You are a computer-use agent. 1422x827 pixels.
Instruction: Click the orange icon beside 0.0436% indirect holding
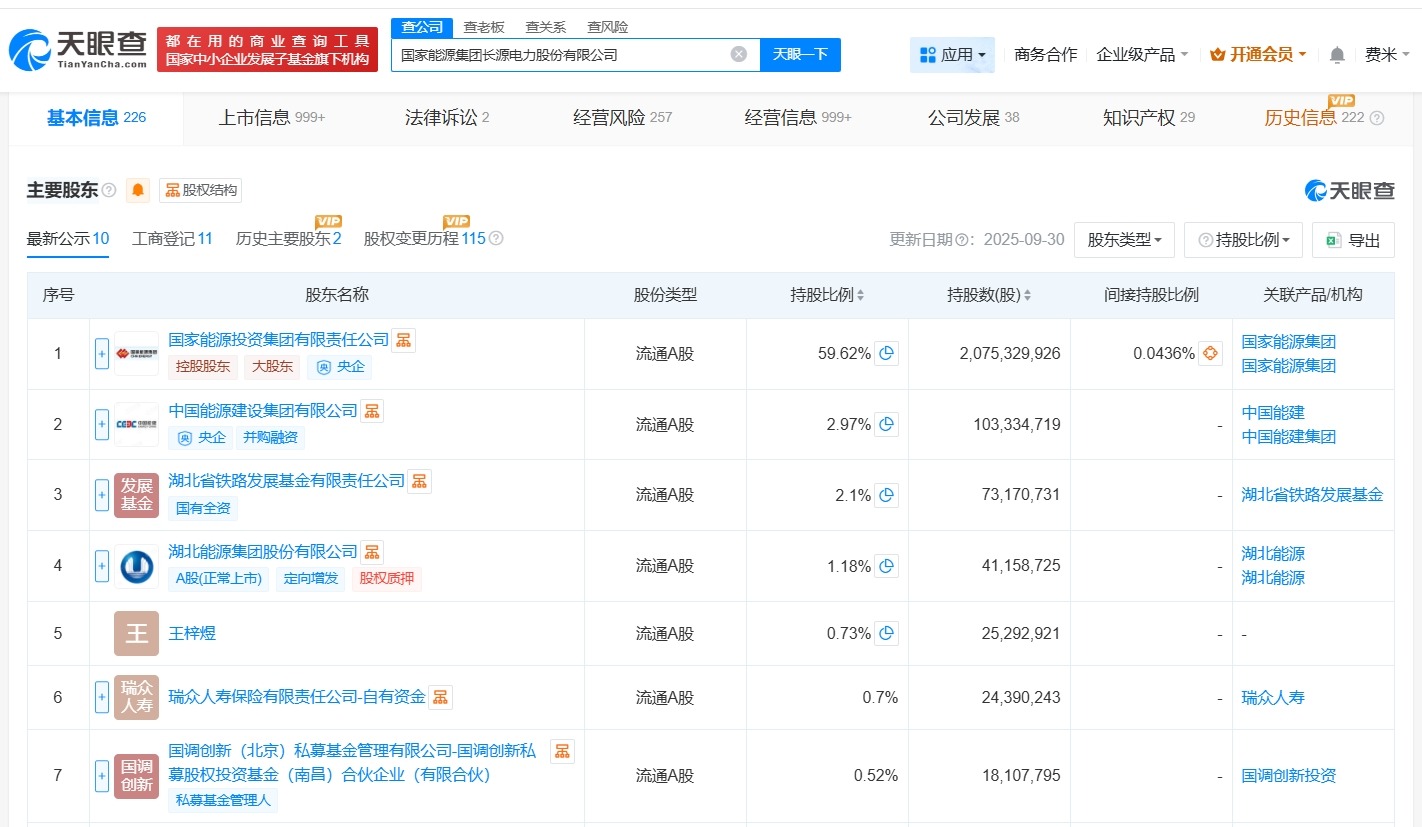pyautogui.click(x=1210, y=353)
